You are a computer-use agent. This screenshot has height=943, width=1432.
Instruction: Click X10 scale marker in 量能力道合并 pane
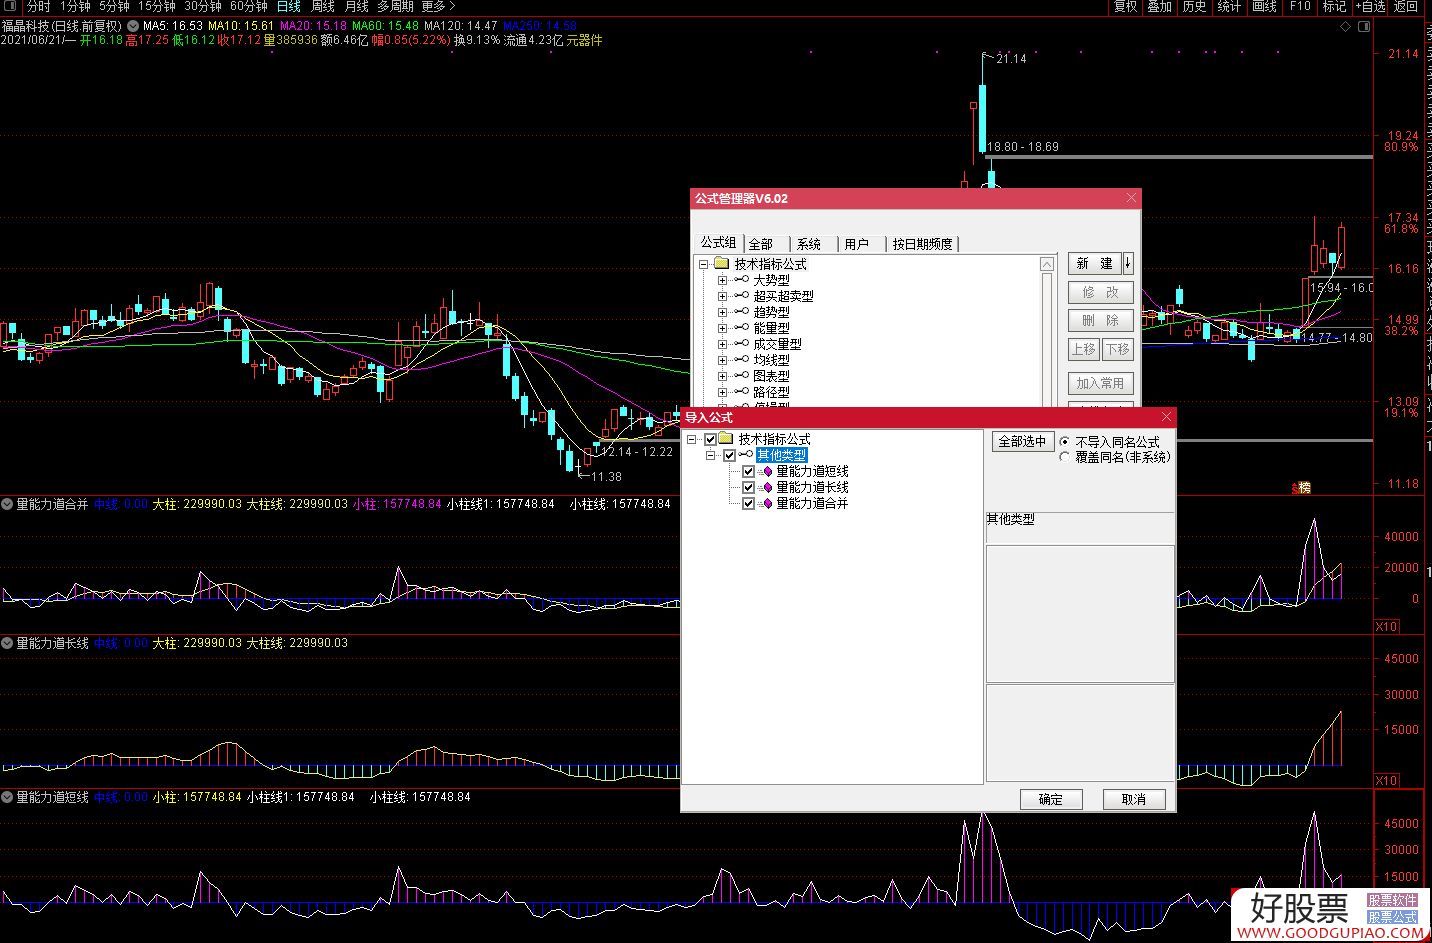tap(1387, 627)
